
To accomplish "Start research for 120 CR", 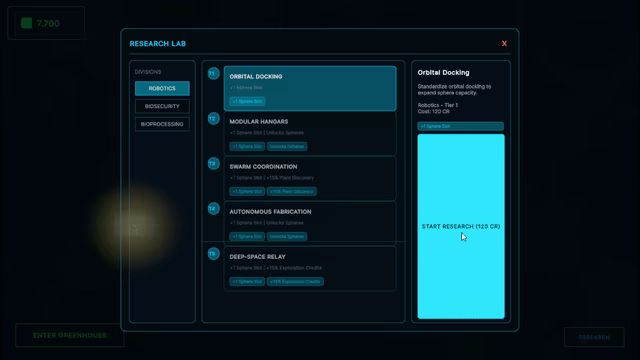I will [461, 226].
